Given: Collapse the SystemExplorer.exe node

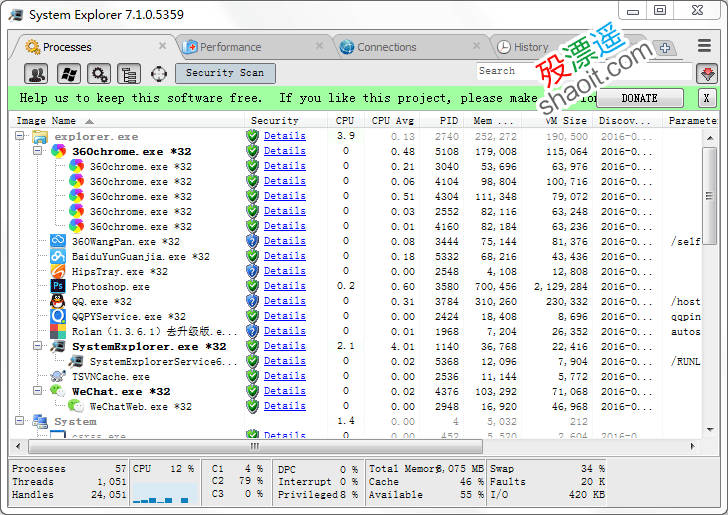Looking at the screenshot, I should pyautogui.click(x=38, y=346).
